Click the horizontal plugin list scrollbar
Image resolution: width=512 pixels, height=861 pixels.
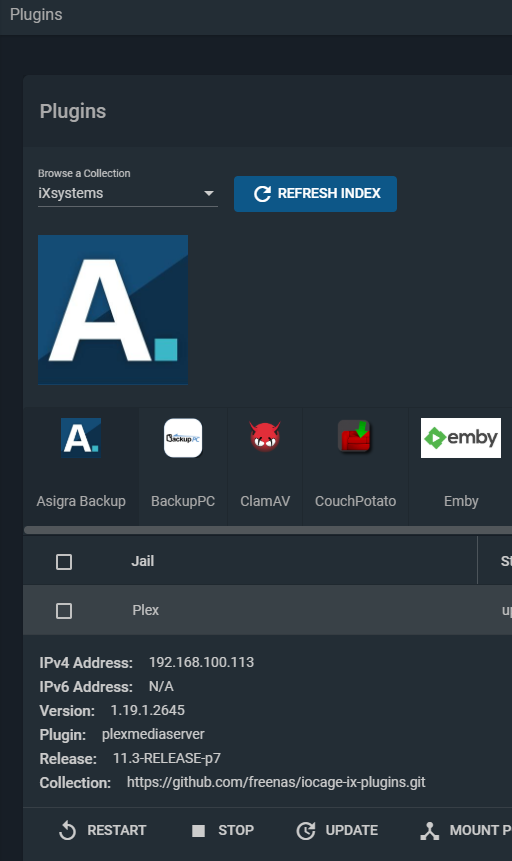click(268, 530)
